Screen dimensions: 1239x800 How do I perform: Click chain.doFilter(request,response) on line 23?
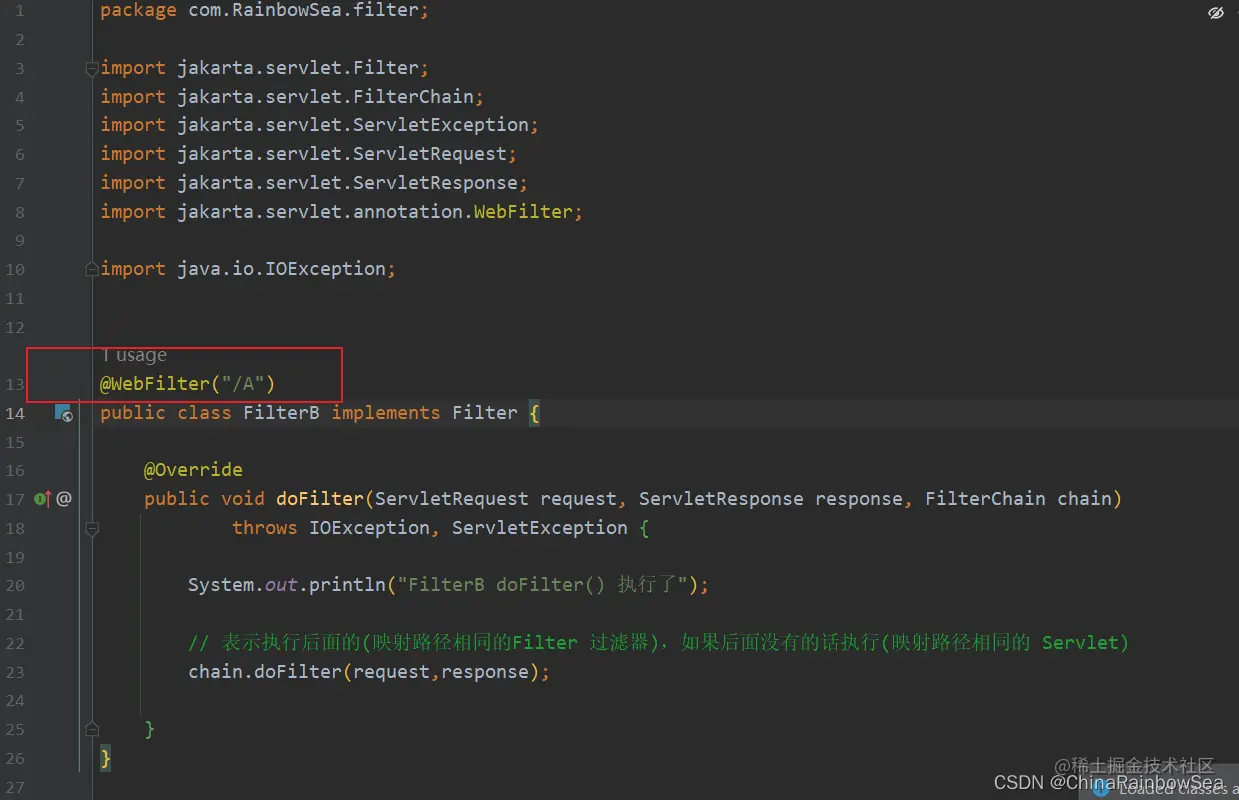[x=369, y=671]
